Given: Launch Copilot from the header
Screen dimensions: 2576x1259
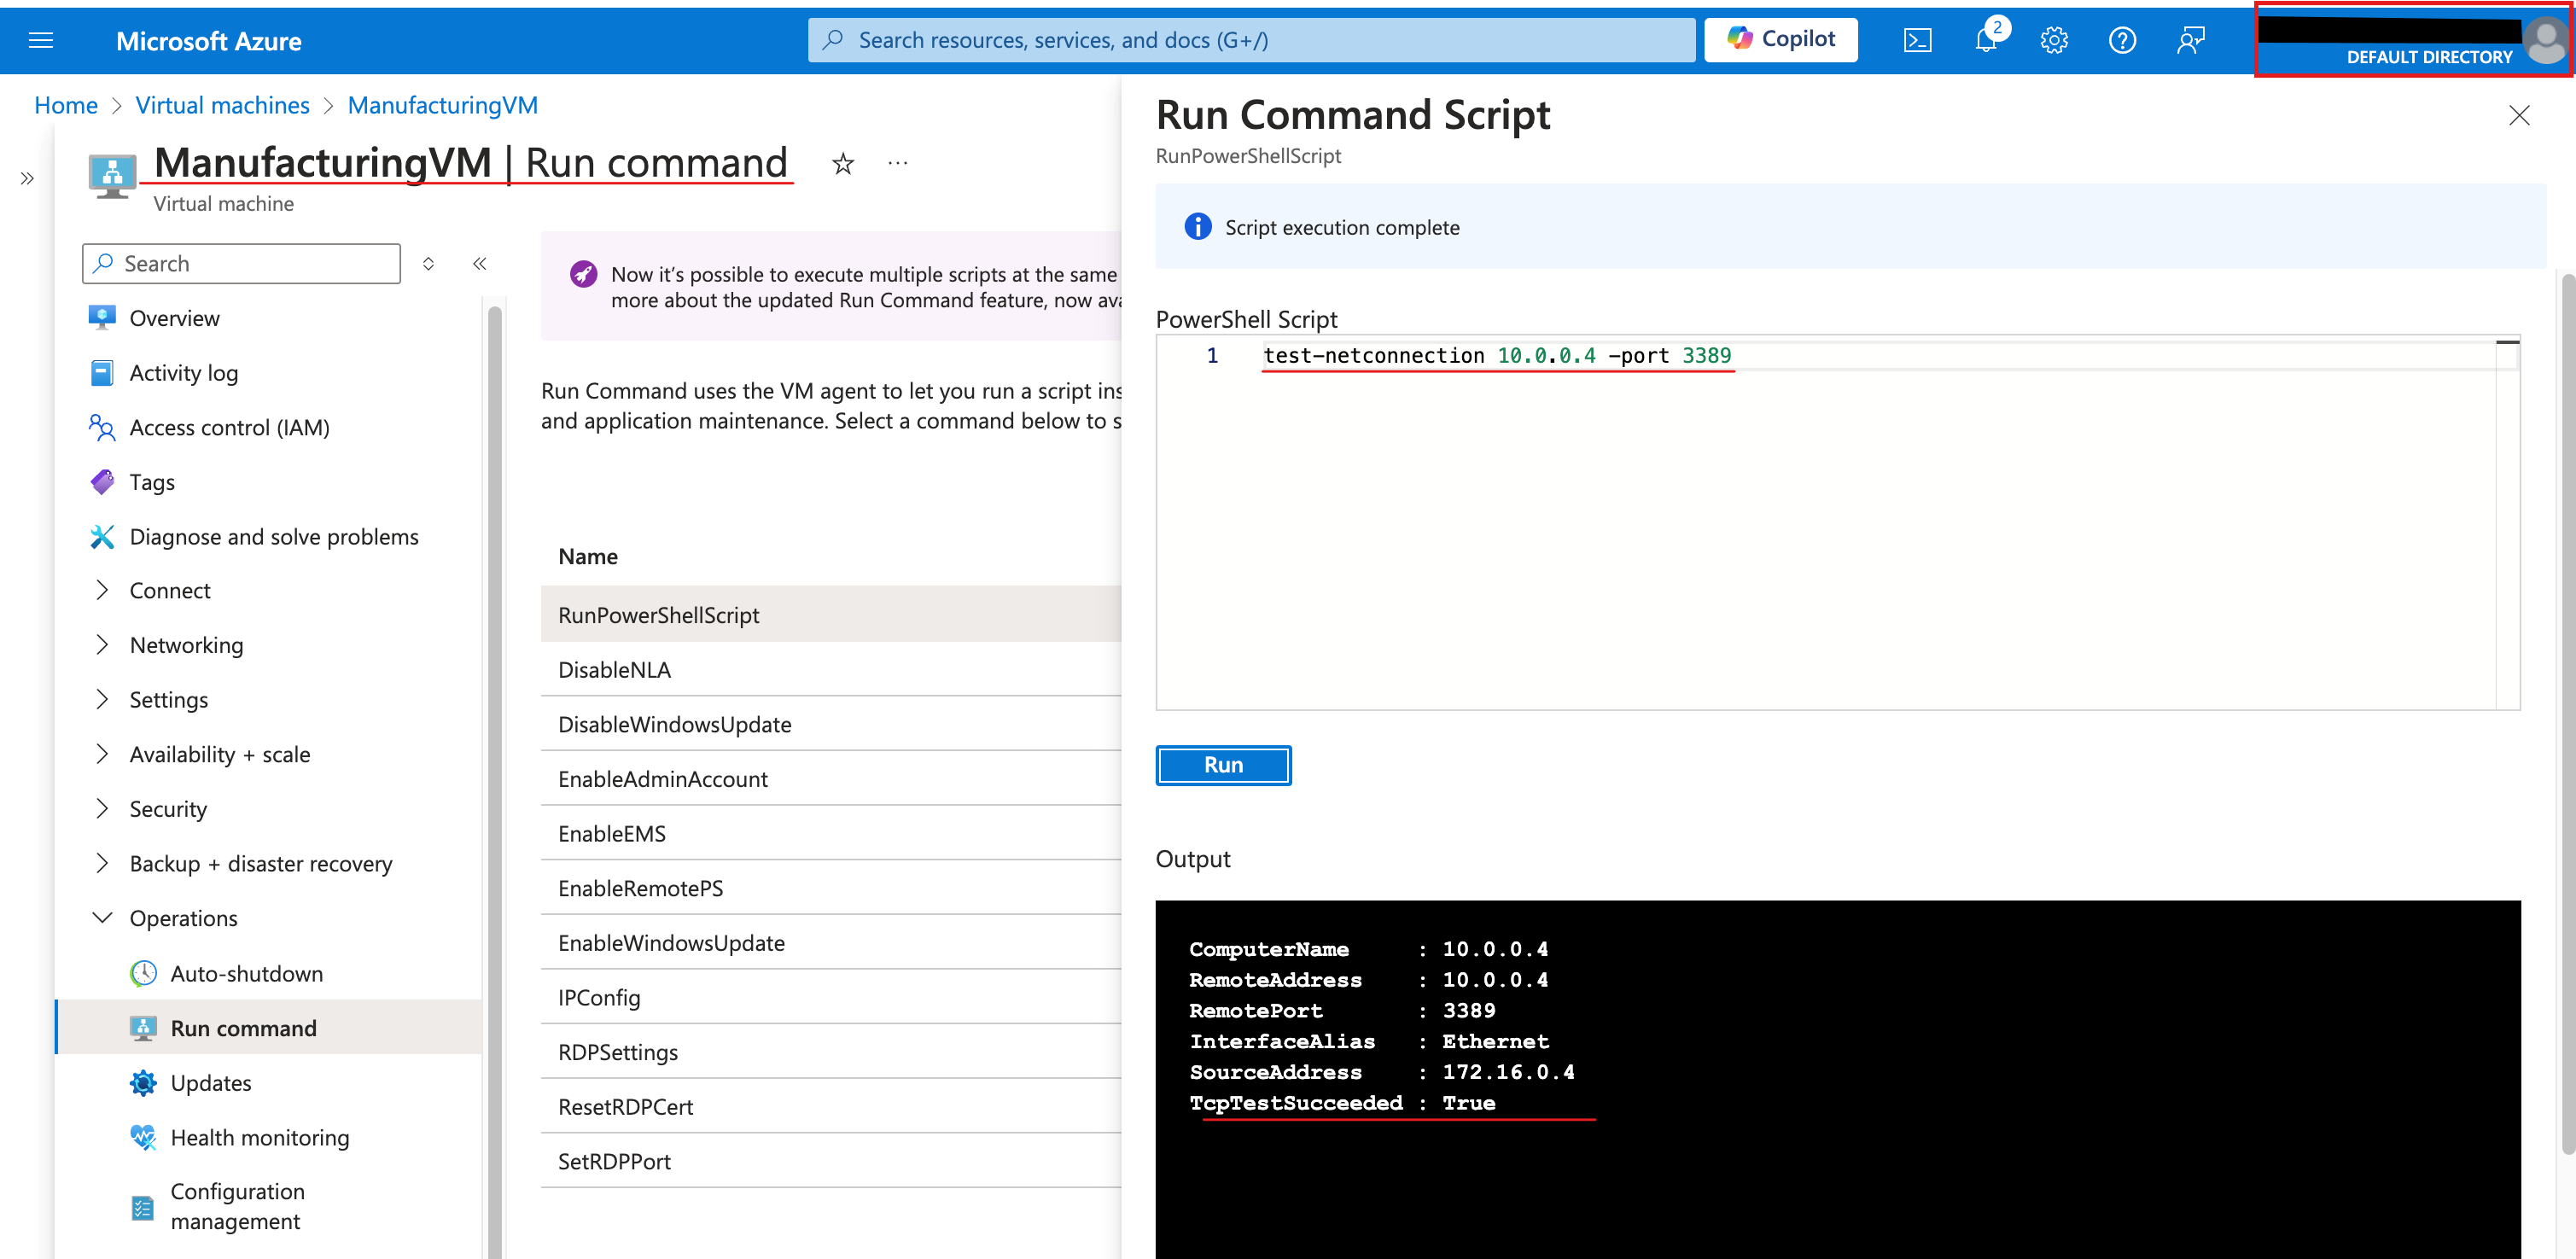Looking at the screenshot, I should (1780, 39).
